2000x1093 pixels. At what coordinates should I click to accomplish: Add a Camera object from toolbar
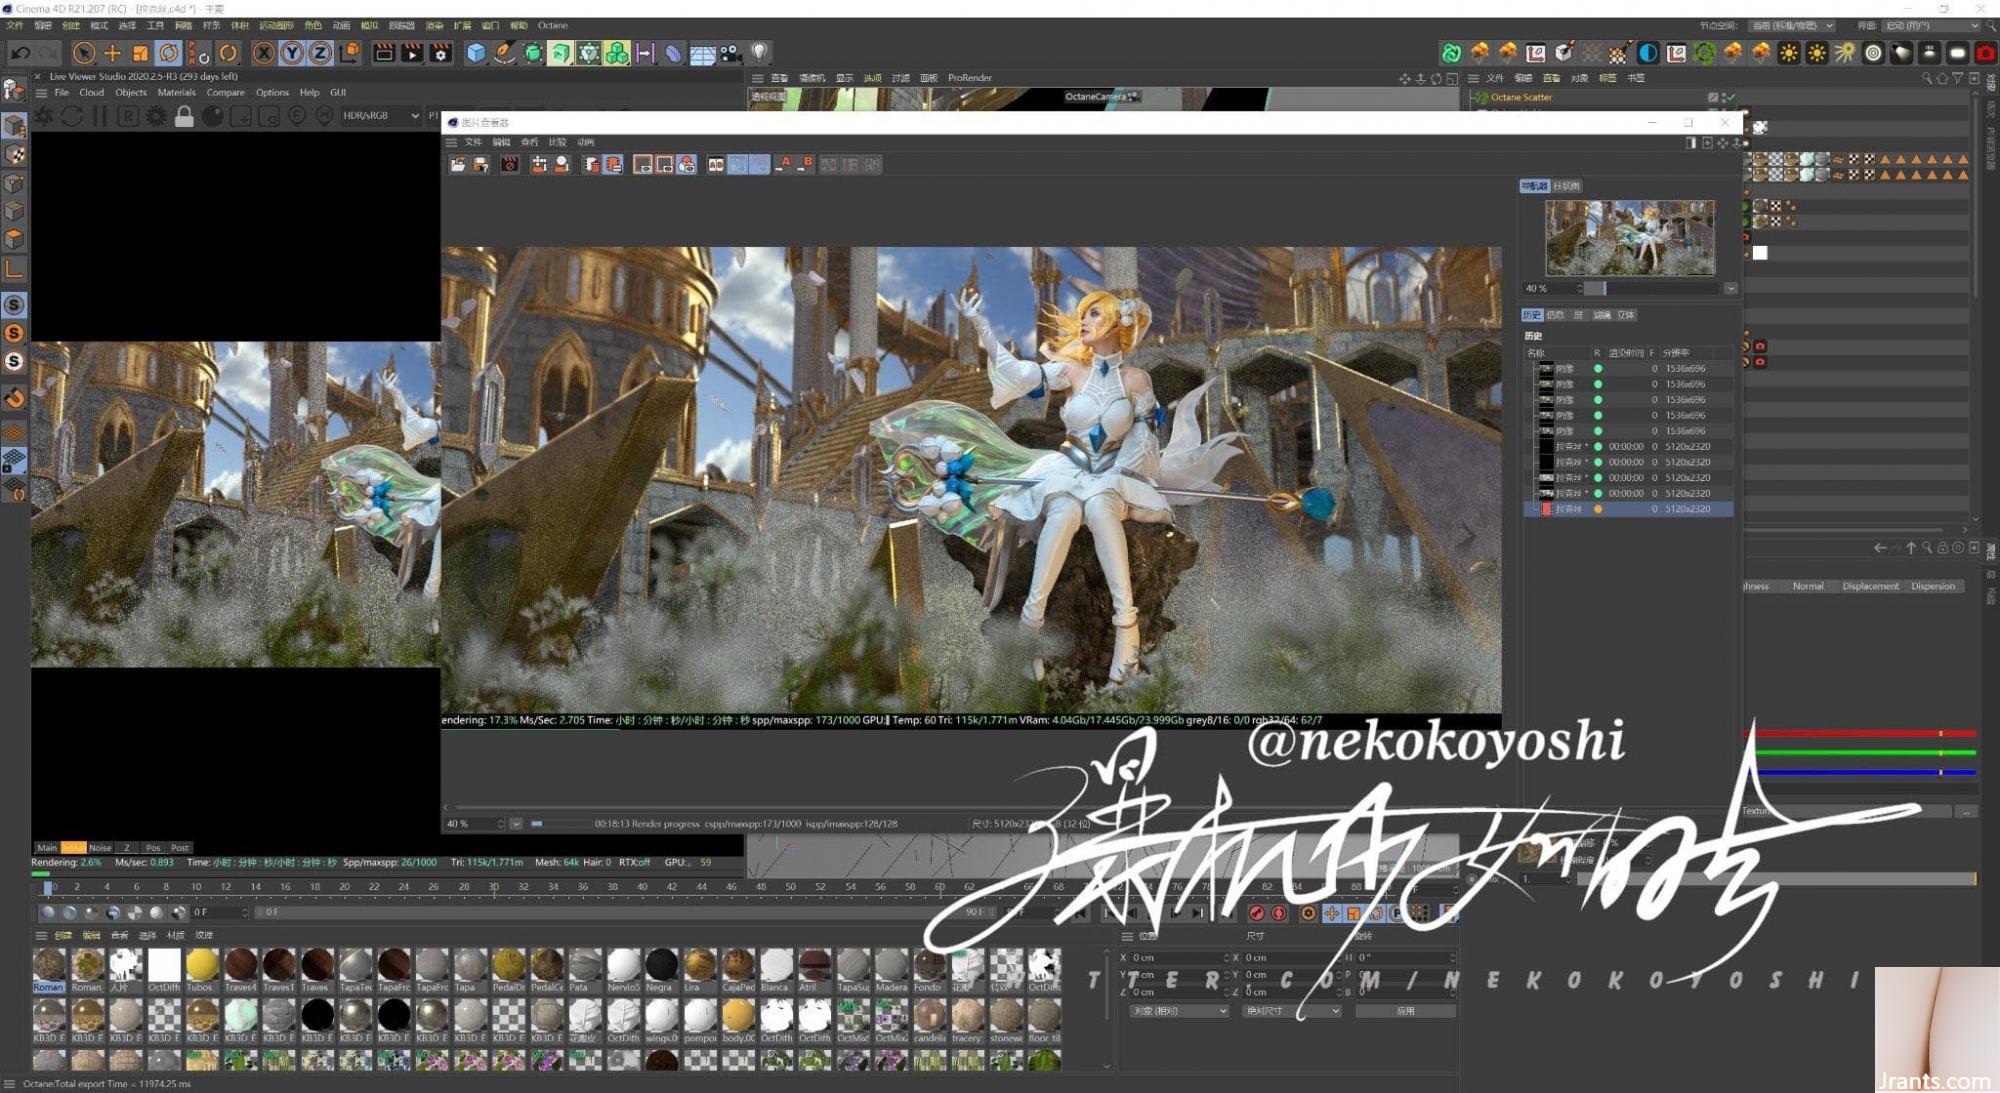coord(731,53)
